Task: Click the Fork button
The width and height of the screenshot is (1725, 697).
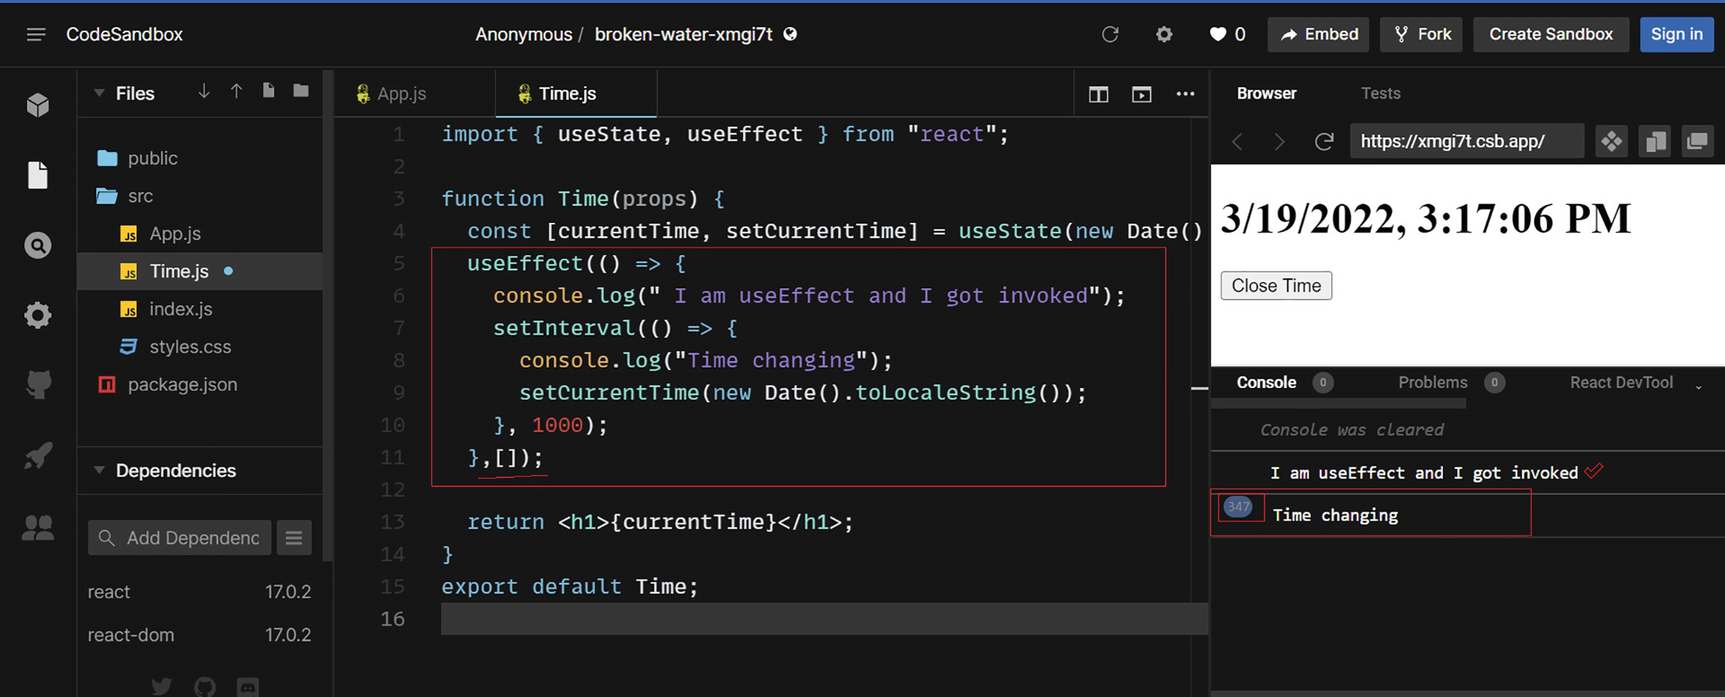Action: pos(1422,35)
